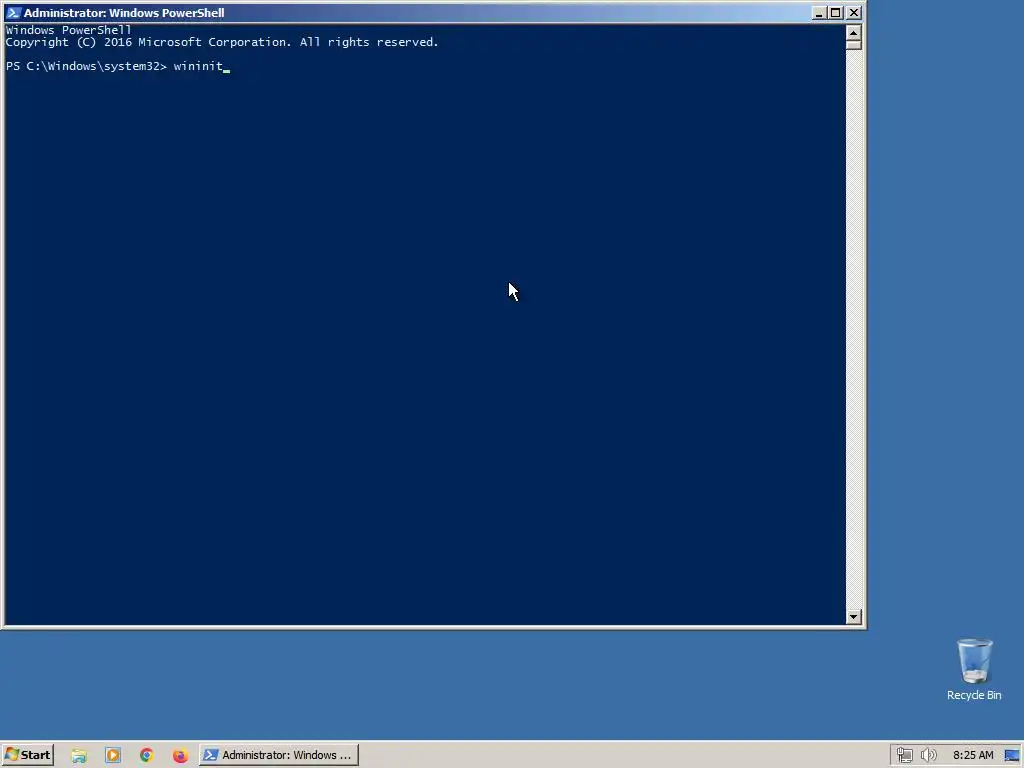This screenshot has width=1024, height=768.
Task: Click the 'PS C:\Windows\system32>' prompt
Action: pos(86,66)
